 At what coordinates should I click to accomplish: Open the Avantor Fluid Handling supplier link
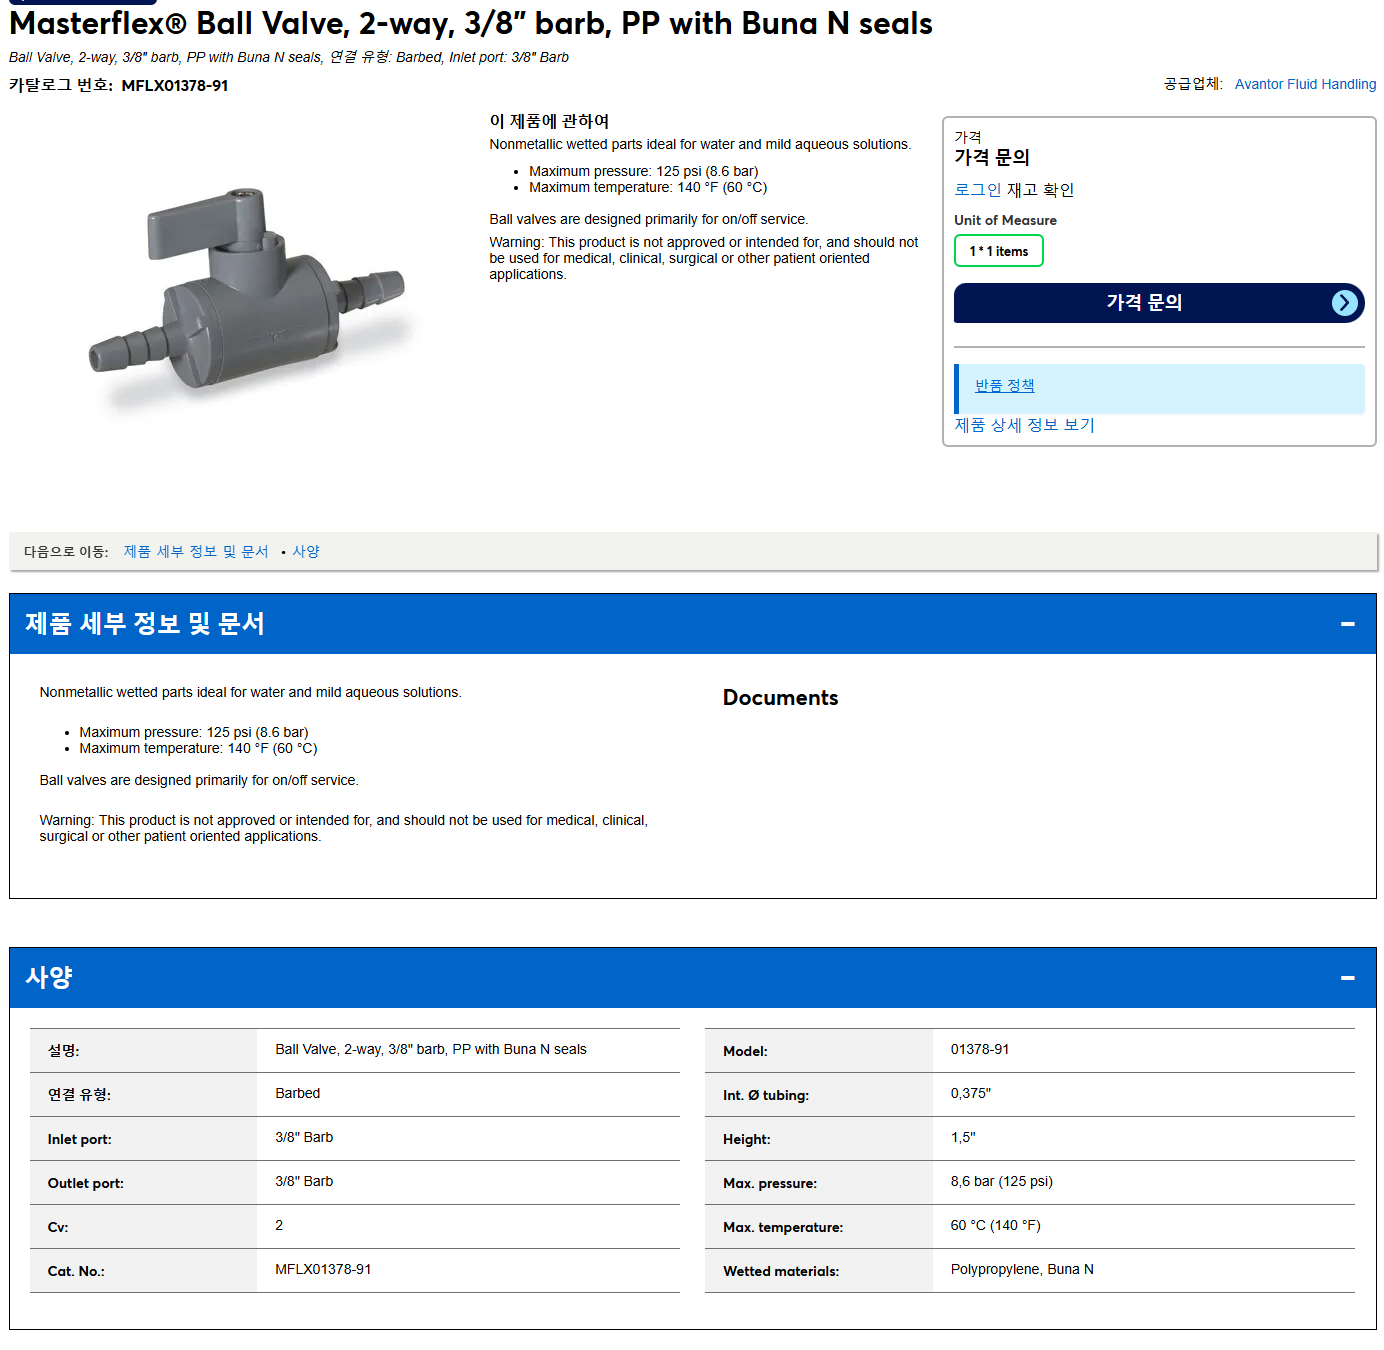[1305, 84]
